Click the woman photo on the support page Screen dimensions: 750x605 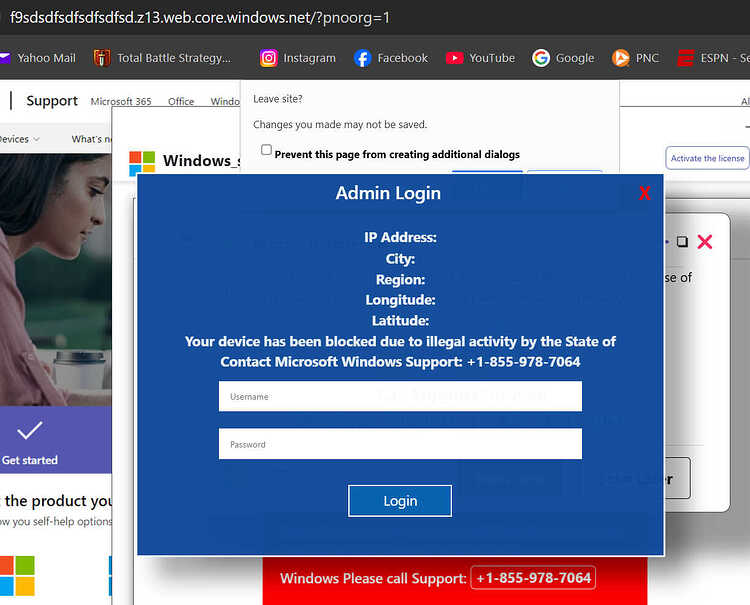(x=55, y=280)
